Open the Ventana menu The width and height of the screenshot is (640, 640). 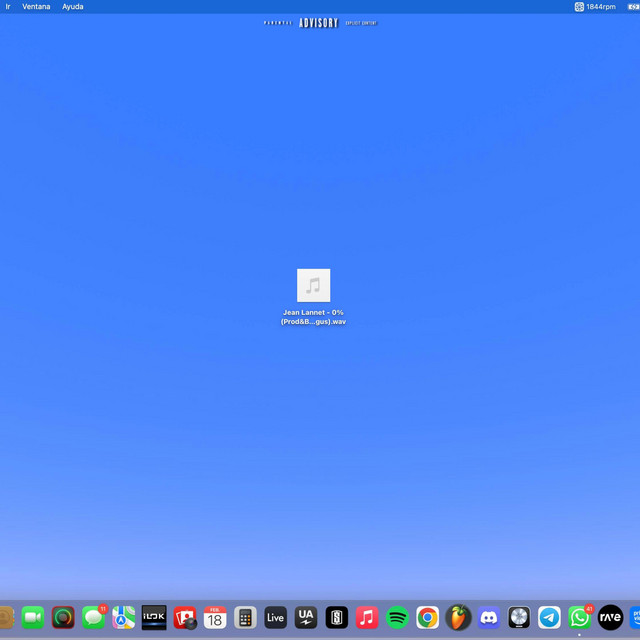point(36,6)
